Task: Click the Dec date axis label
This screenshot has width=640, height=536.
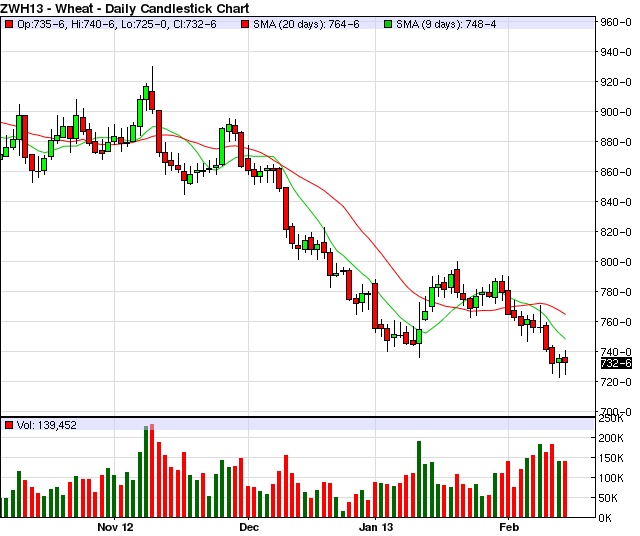Action: [249, 527]
